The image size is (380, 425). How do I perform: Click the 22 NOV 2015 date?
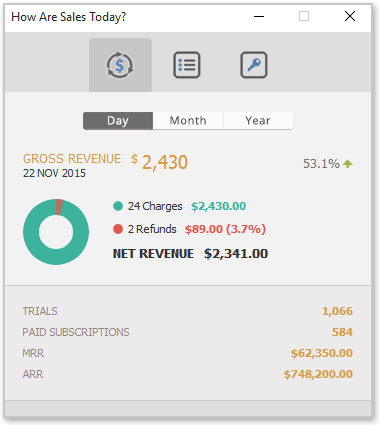click(54, 173)
